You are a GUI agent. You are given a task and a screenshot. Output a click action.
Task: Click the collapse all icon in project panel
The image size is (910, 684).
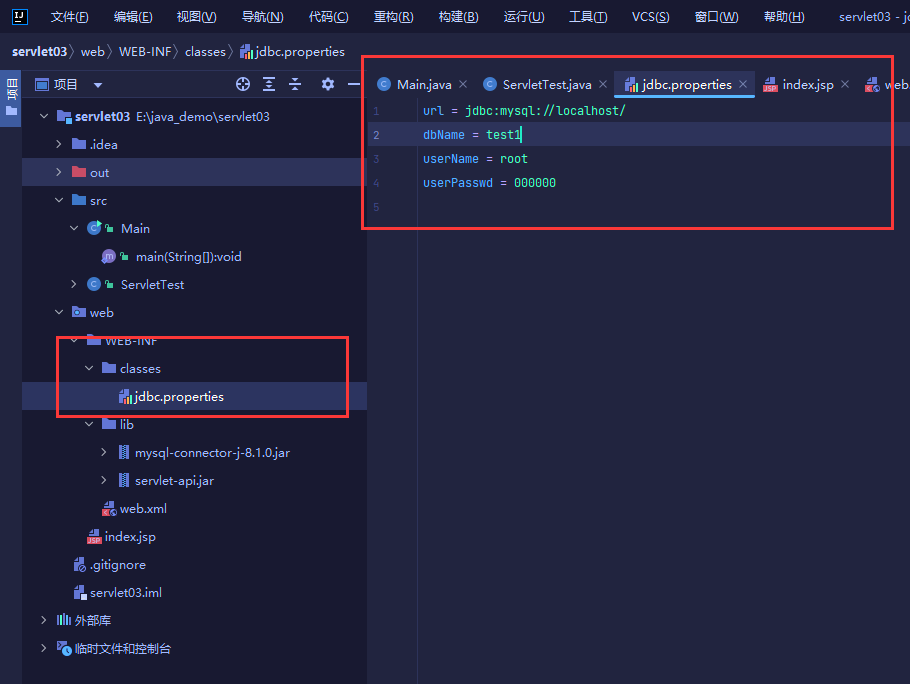pyautogui.click(x=295, y=84)
